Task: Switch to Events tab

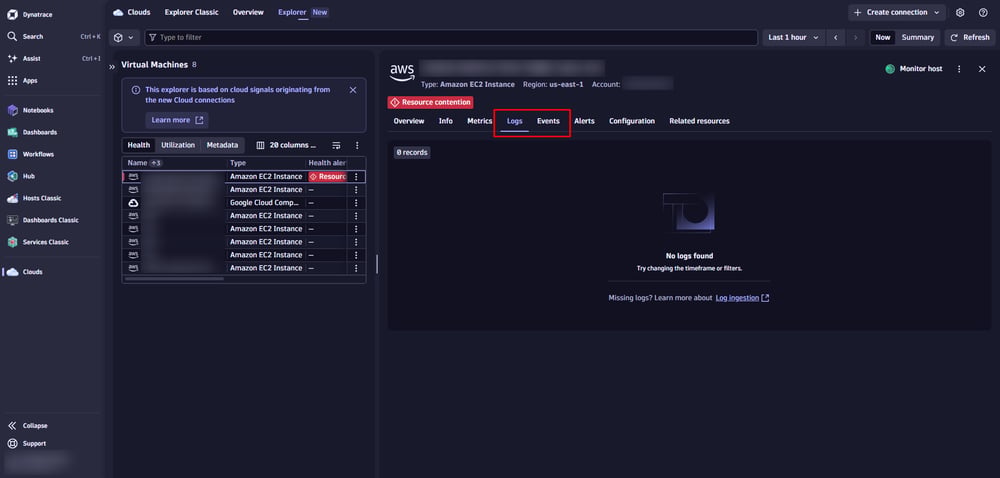Action: (x=548, y=121)
